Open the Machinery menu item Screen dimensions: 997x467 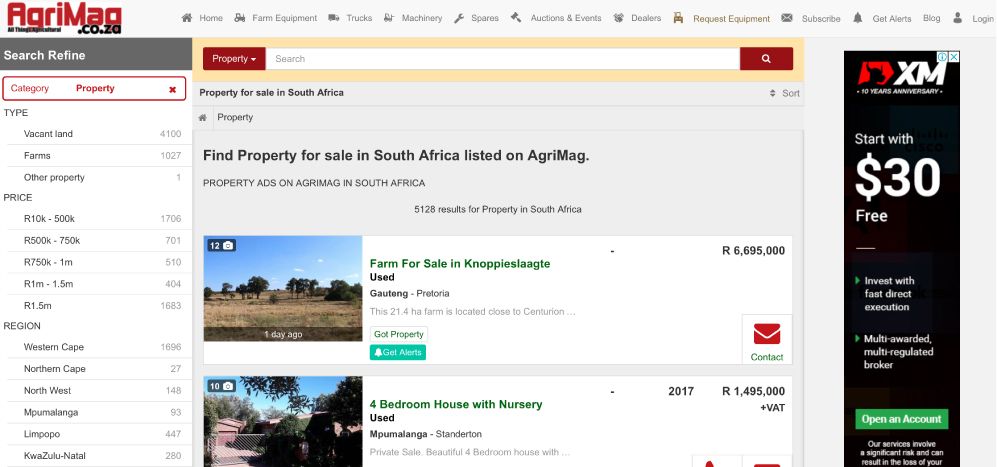[x=422, y=18]
